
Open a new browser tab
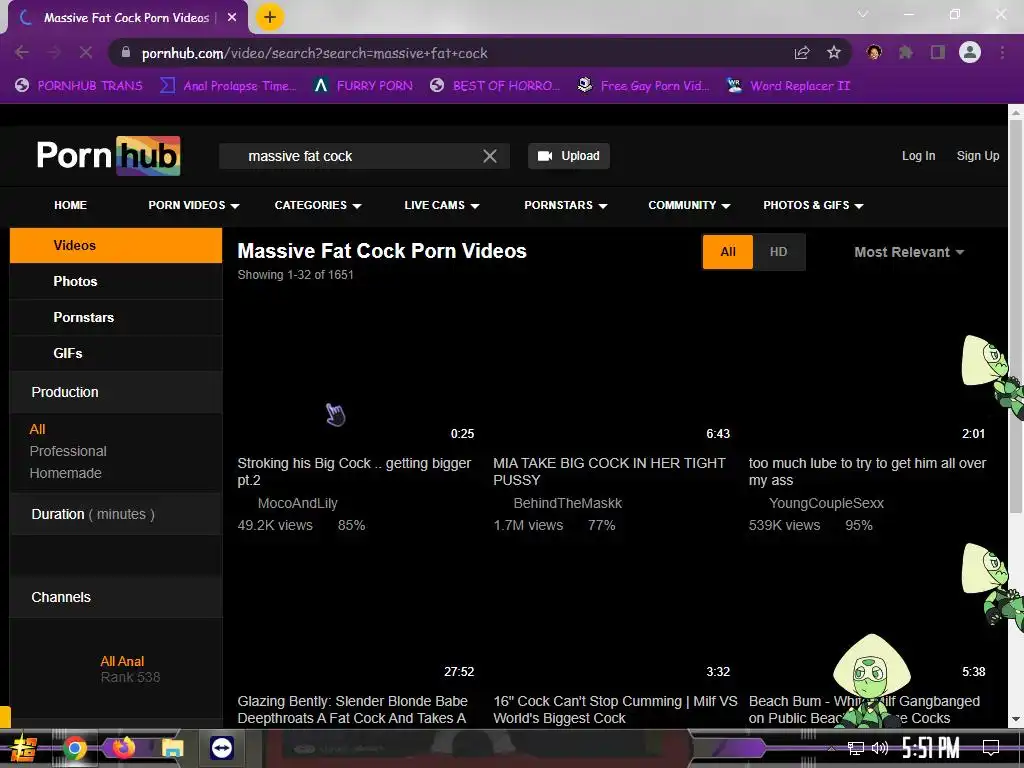pyautogui.click(x=270, y=17)
